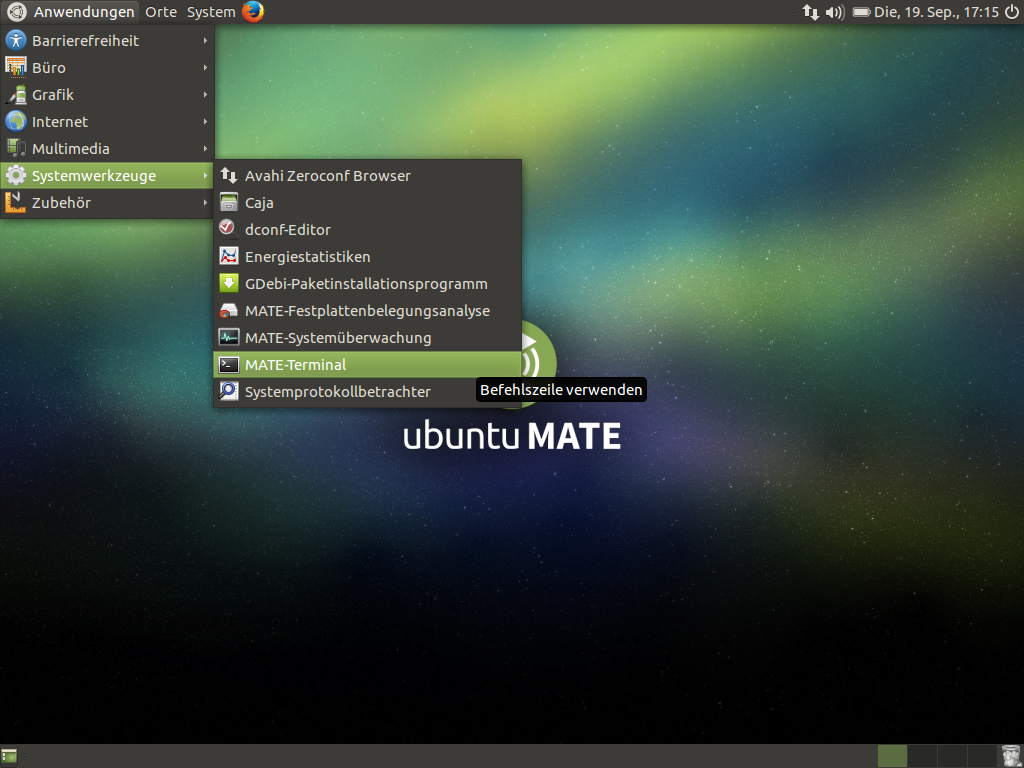Screen dimensions: 1024x768
Task: Click the dconf-Editor red checkmark icon
Action: 229,229
